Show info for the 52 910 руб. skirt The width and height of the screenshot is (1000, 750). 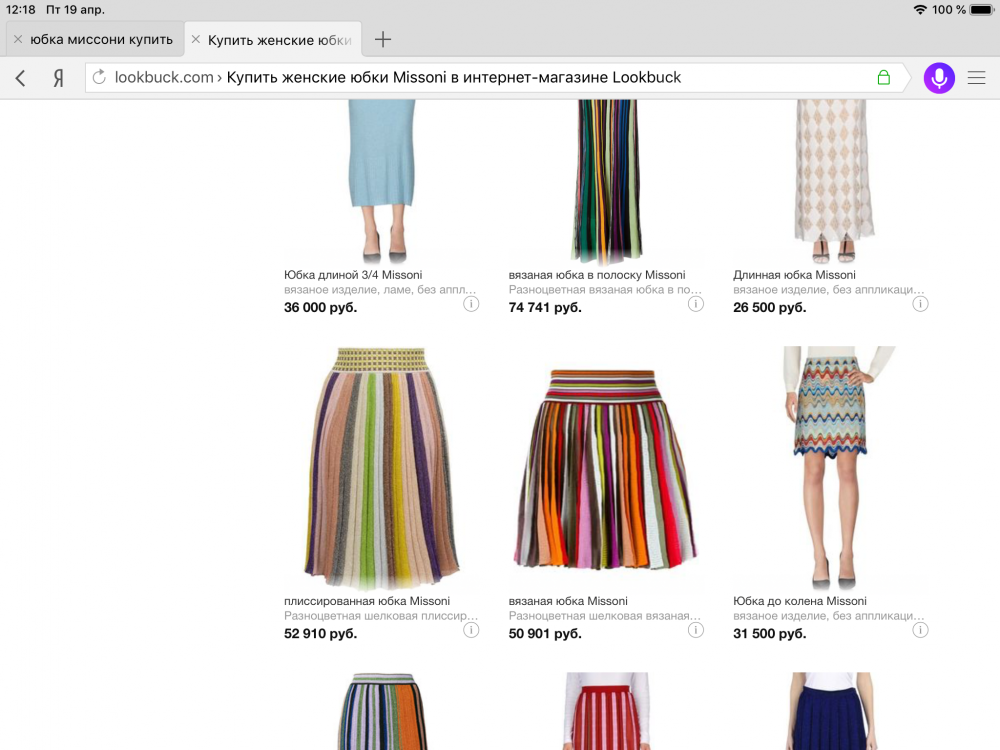click(x=471, y=630)
